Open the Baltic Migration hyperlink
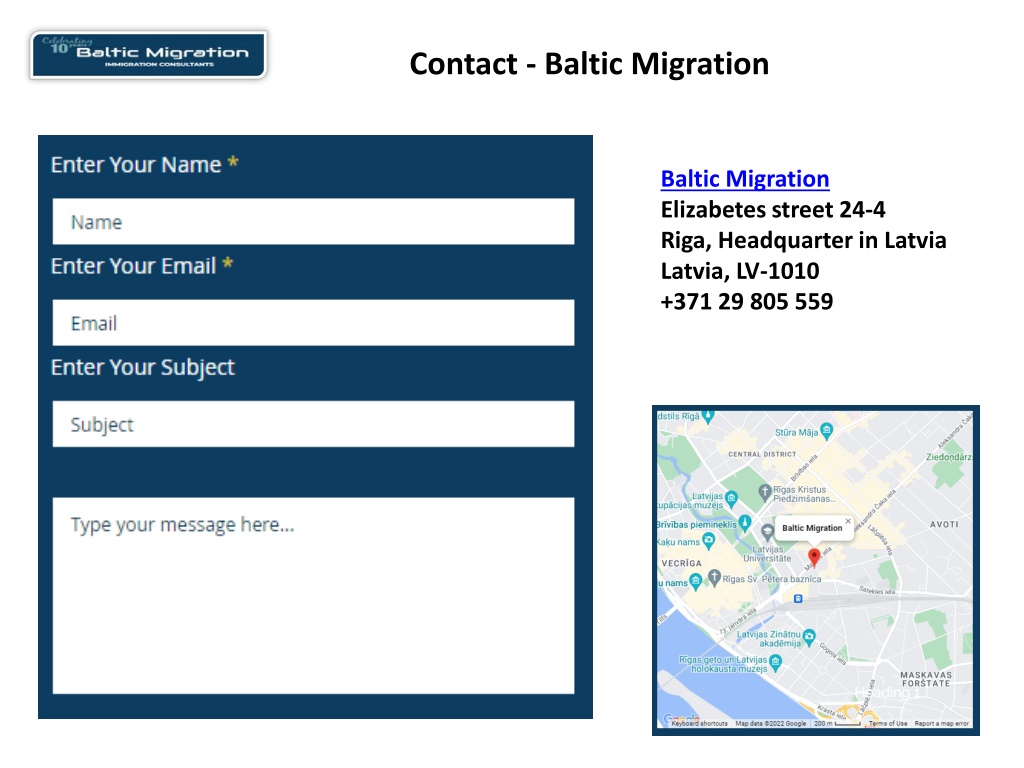Viewport: 1024px width, 768px height. (x=744, y=179)
